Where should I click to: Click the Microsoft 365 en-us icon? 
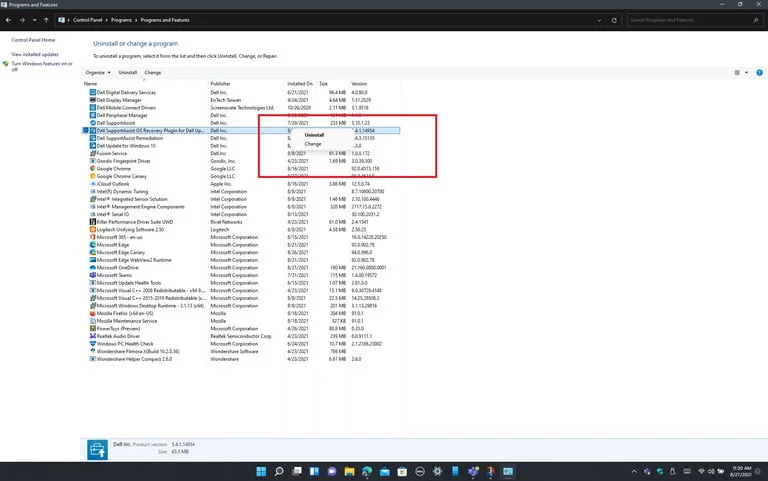coord(93,237)
